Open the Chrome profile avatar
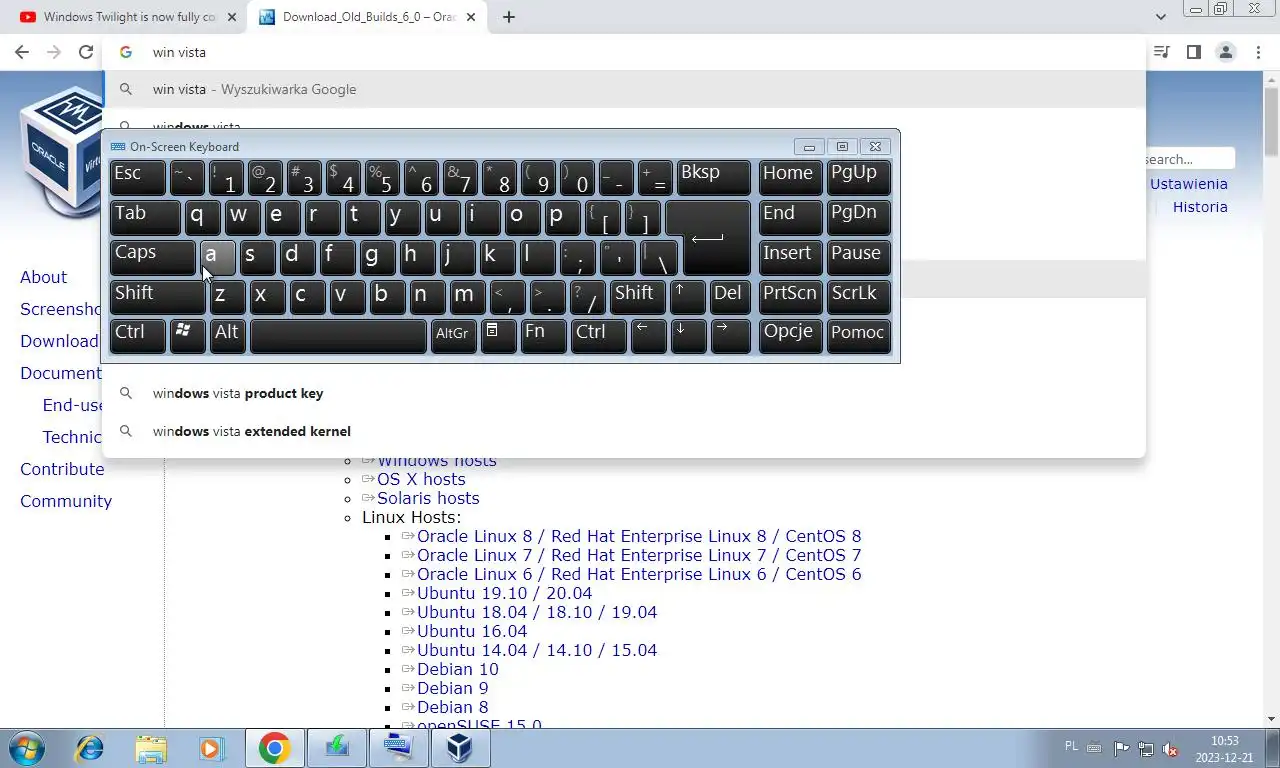The height and width of the screenshot is (768, 1280). click(1225, 52)
